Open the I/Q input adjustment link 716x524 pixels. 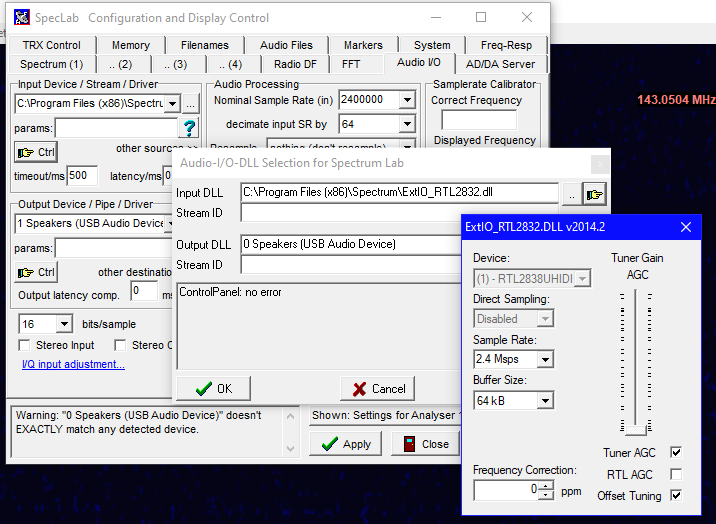coord(73,364)
